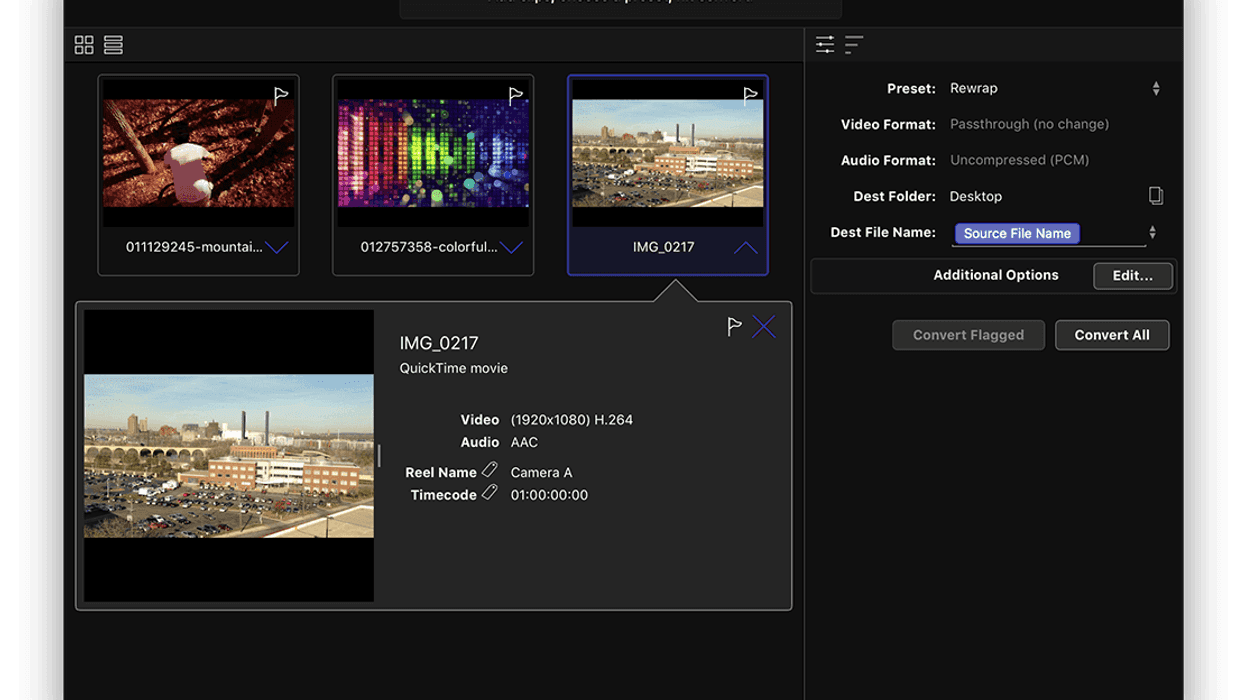Click the preview pane resize handle
Image resolution: width=1245 pixels, height=700 pixels.
(379, 456)
